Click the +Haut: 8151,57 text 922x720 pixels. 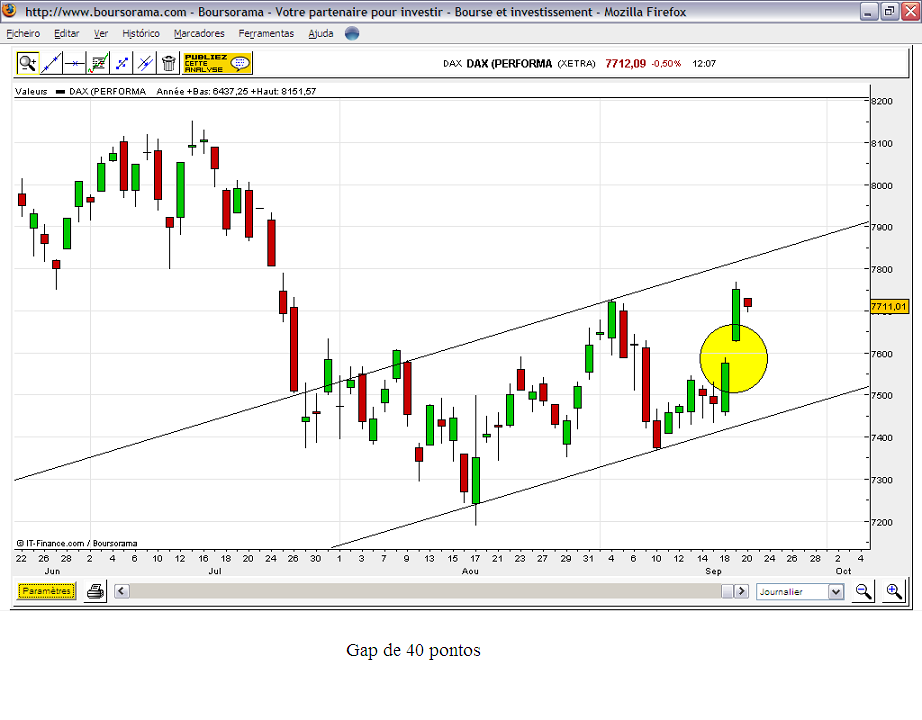pyautogui.click(x=283, y=91)
